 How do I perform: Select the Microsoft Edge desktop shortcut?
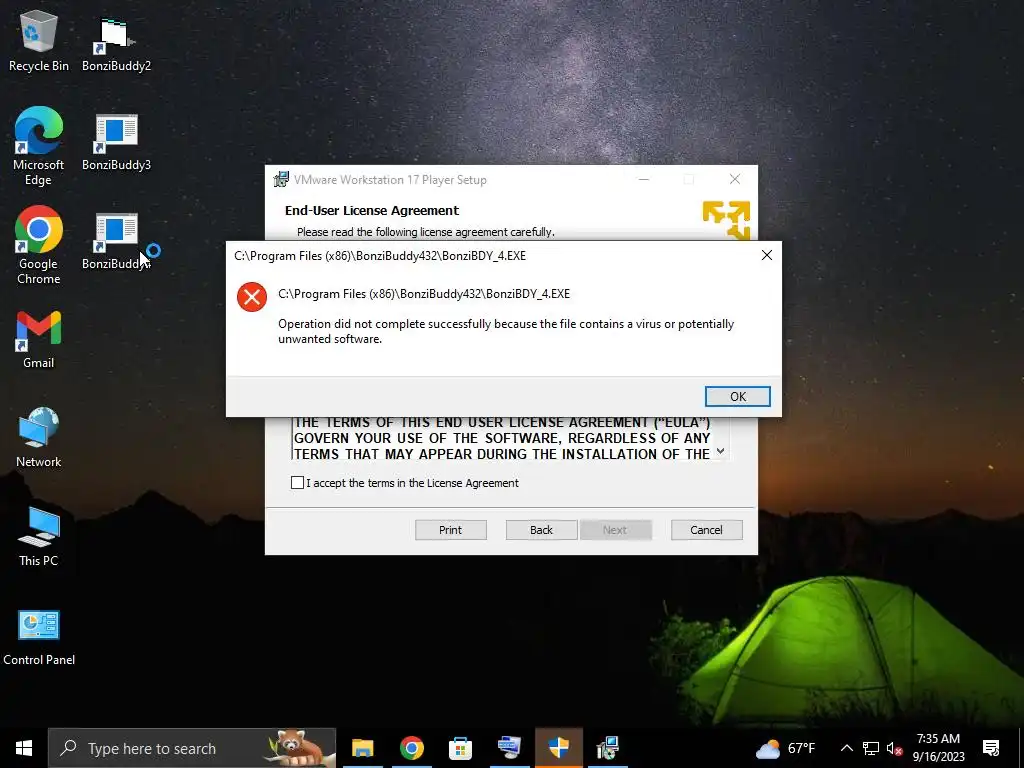(39, 146)
